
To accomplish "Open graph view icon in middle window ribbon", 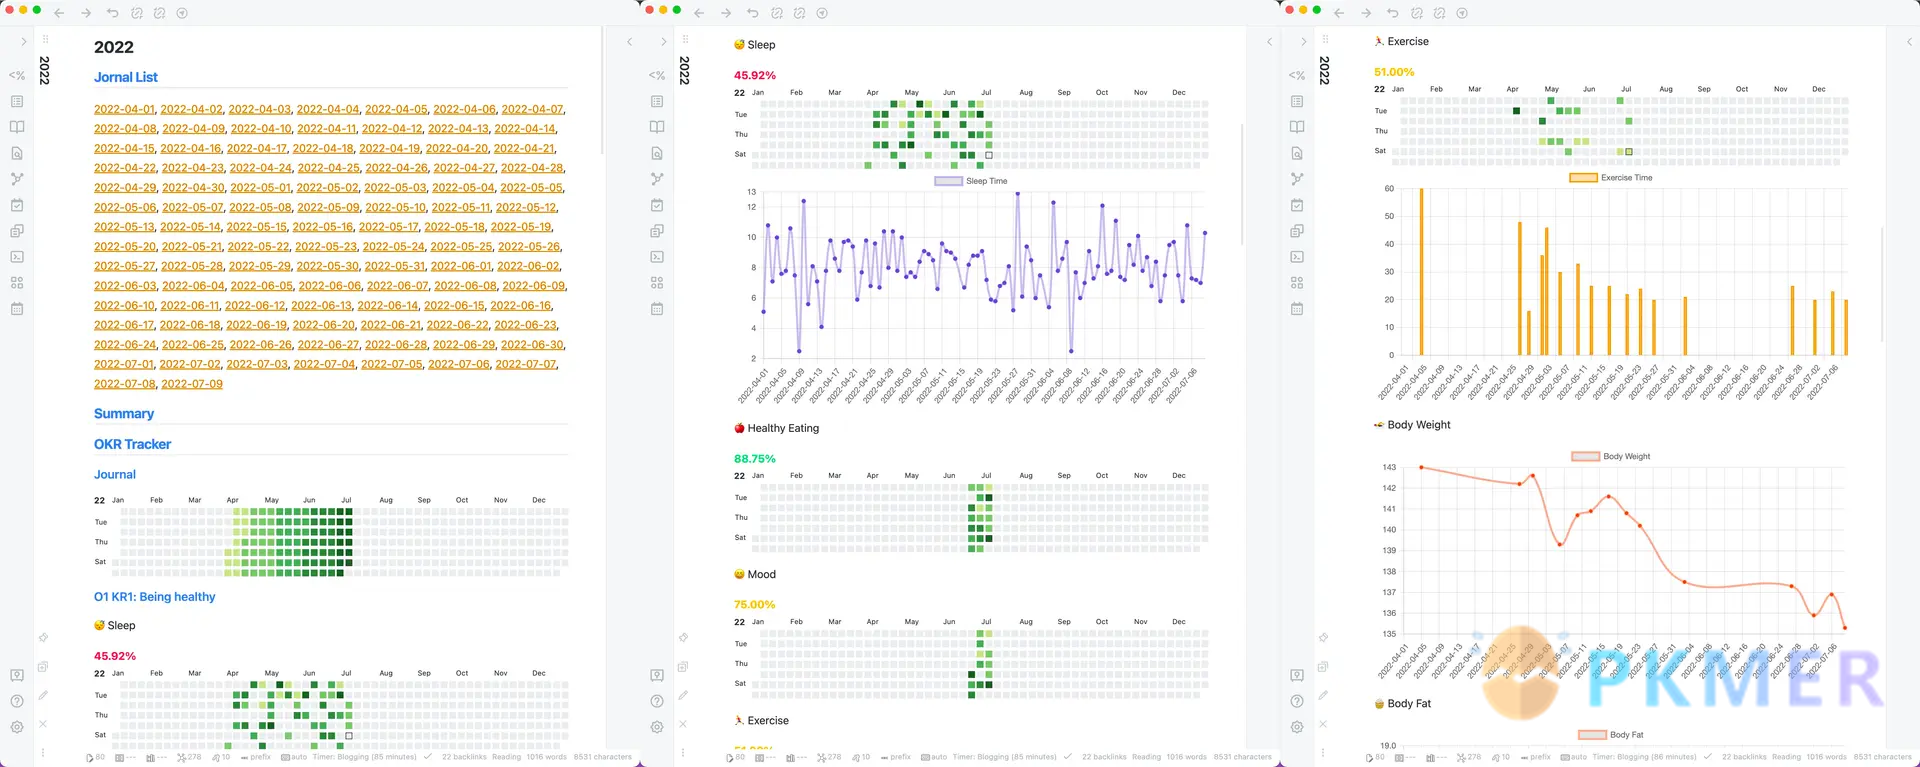I will [657, 179].
